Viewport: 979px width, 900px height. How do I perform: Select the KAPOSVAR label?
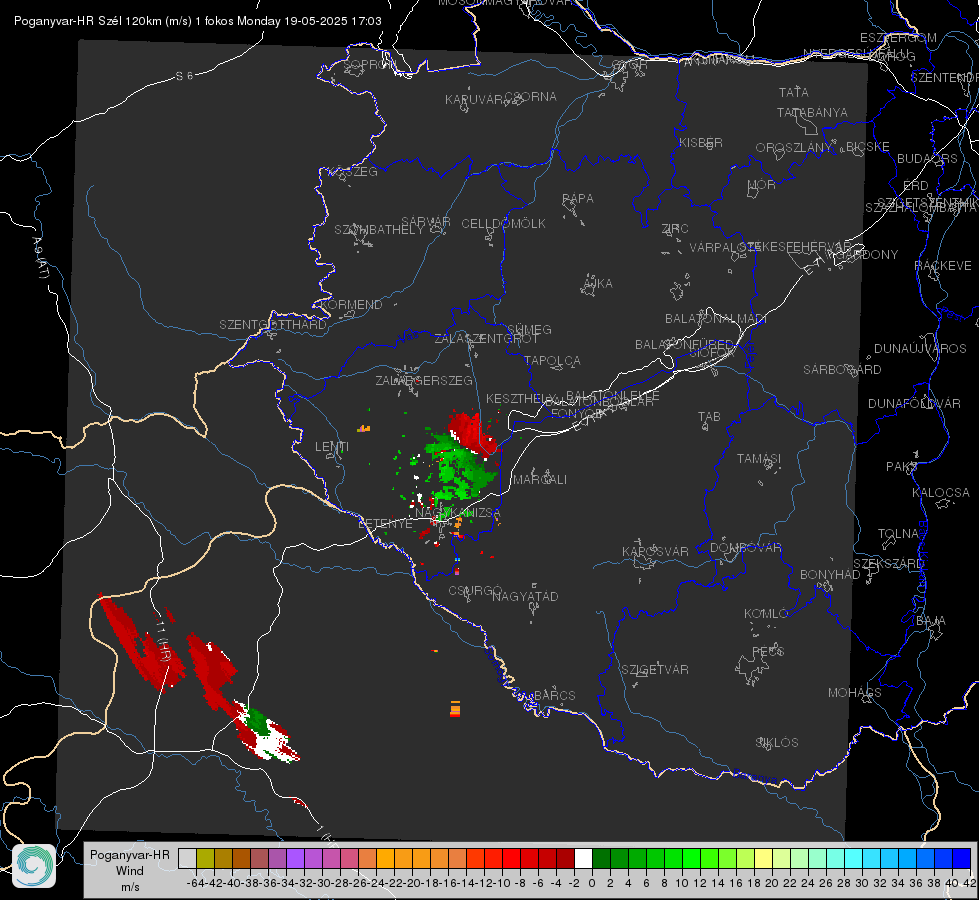click(x=655, y=551)
